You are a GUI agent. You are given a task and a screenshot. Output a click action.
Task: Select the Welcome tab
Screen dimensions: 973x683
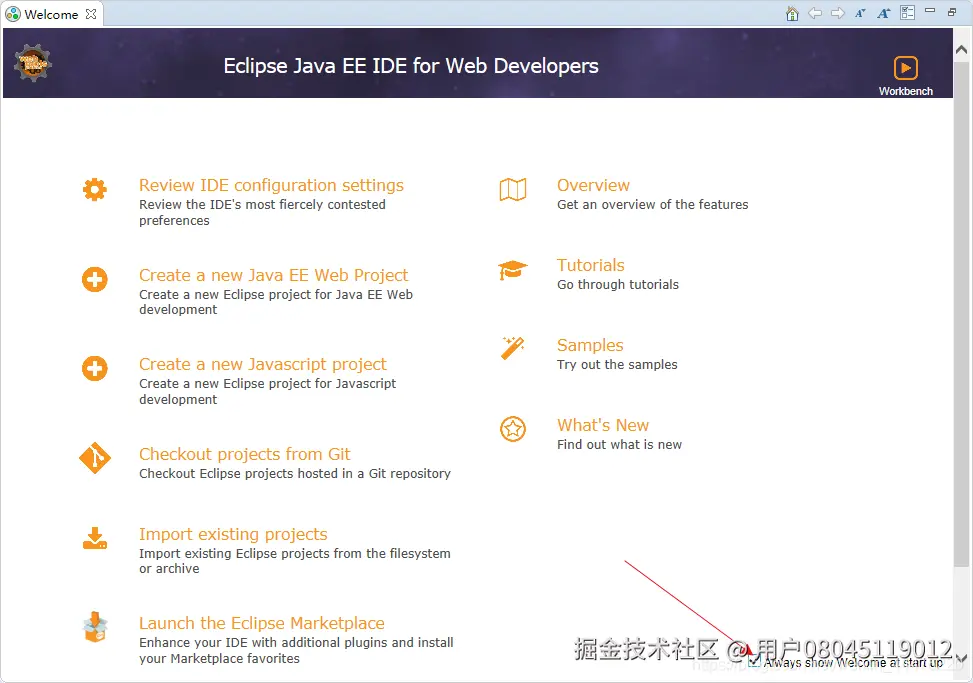pos(51,14)
